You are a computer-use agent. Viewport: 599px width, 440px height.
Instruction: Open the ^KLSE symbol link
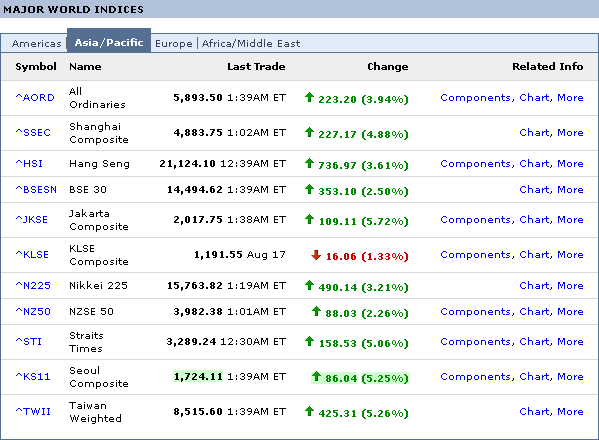coord(32,255)
